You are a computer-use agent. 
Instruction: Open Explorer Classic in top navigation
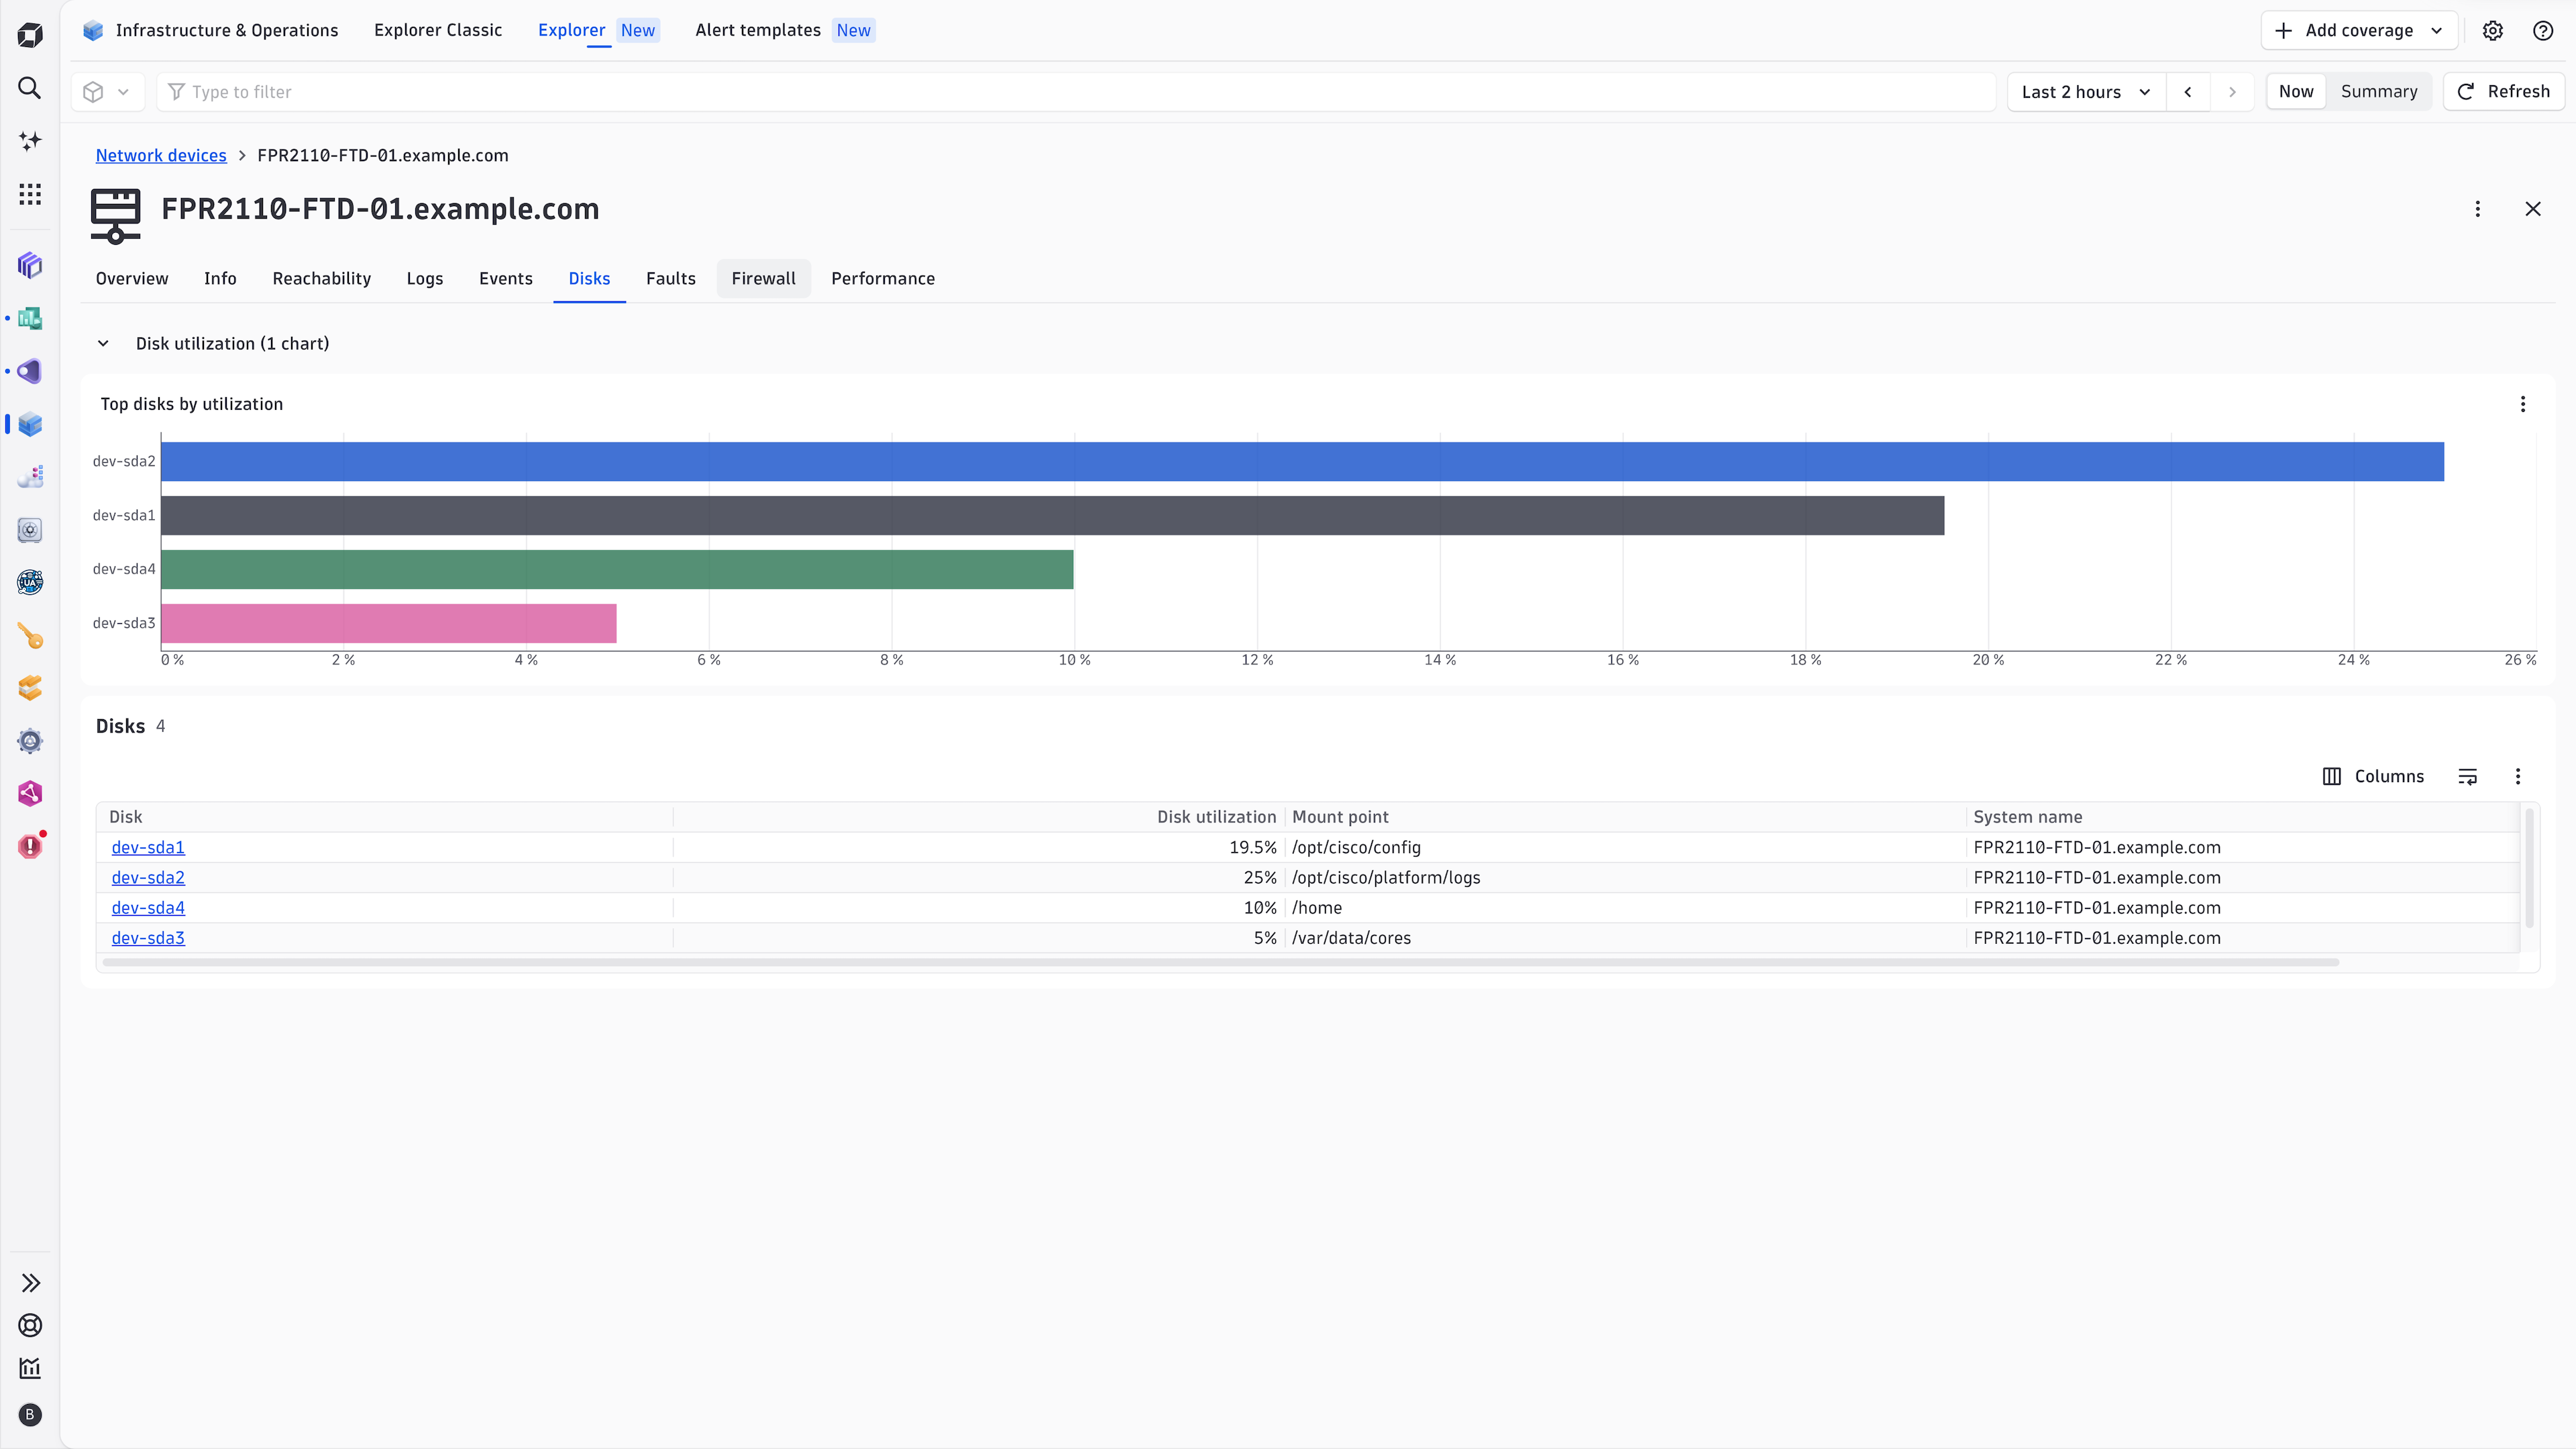(438, 31)
